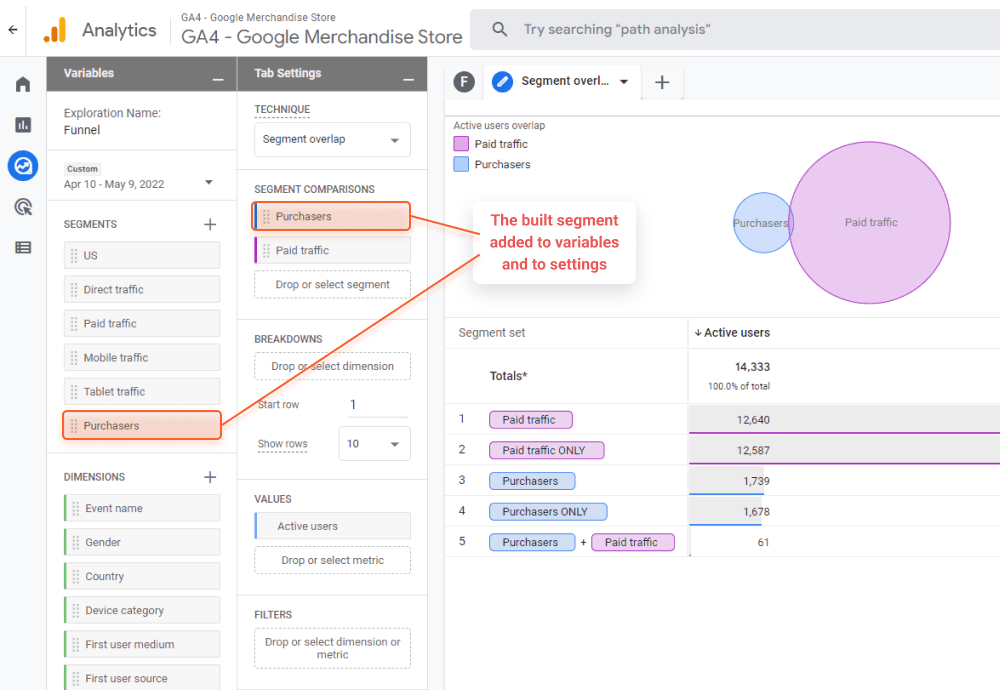This screenshot has width=1000, height=690.
Task: Open the Segment overlap tab menu arrow
Action: pyautogui.click(x=624, y=82)
